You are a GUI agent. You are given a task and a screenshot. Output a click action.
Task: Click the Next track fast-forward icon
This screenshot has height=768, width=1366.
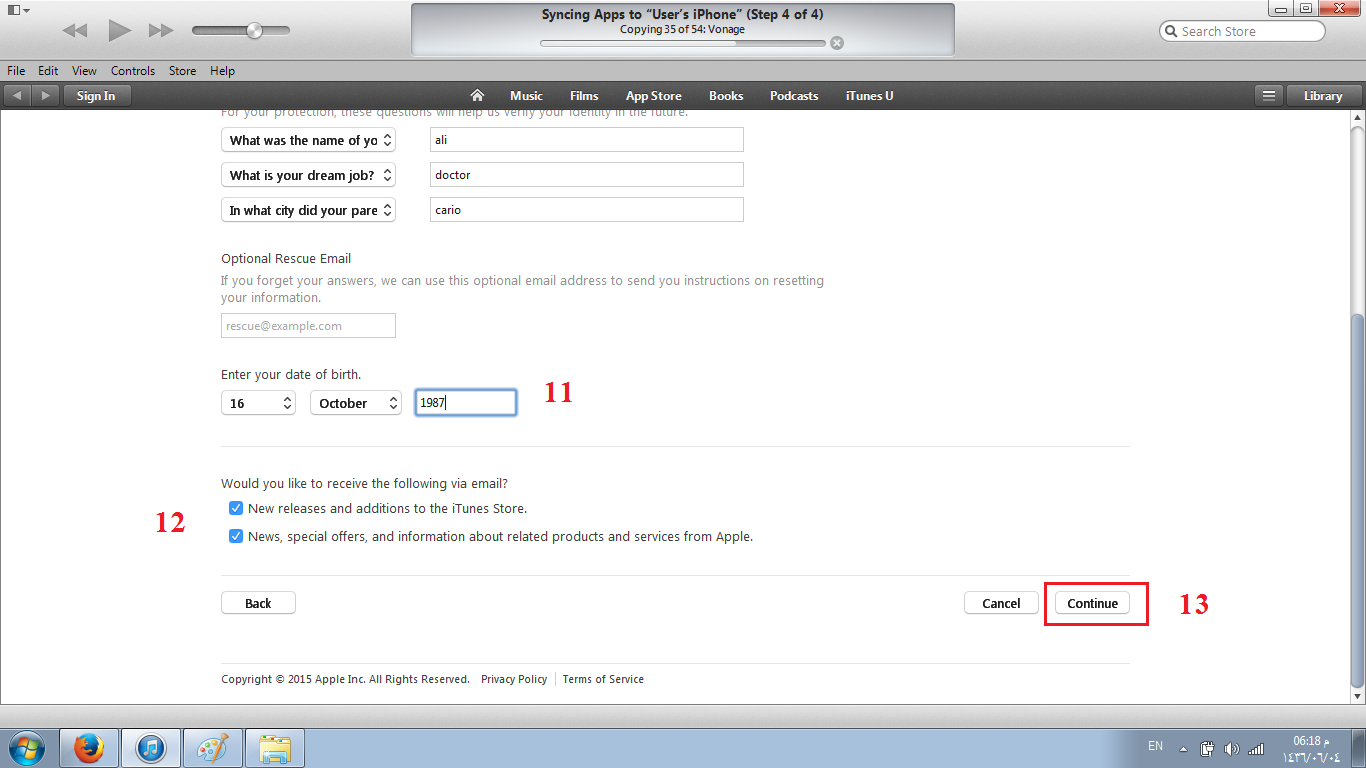(161, 31)
